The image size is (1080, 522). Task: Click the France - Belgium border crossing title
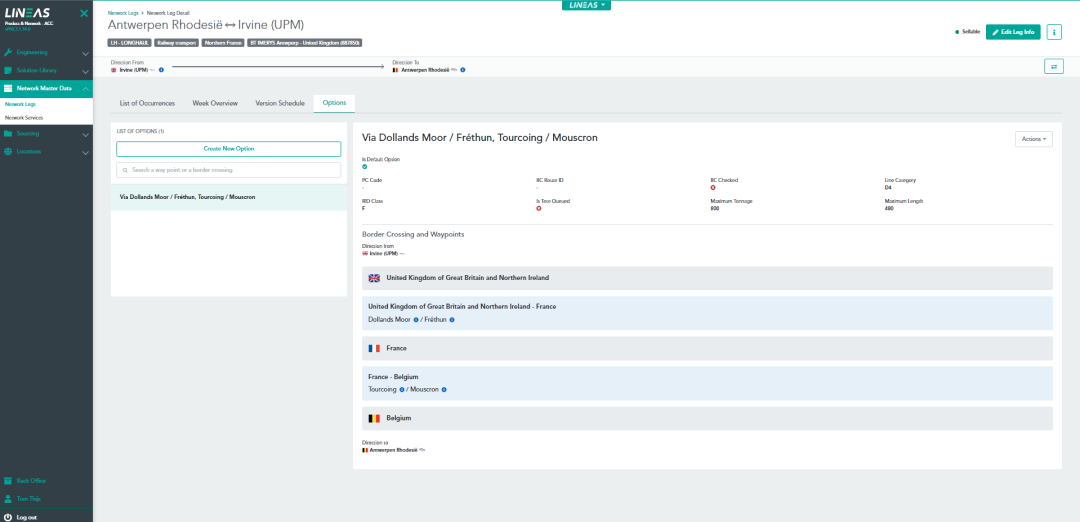pos(393,377)
